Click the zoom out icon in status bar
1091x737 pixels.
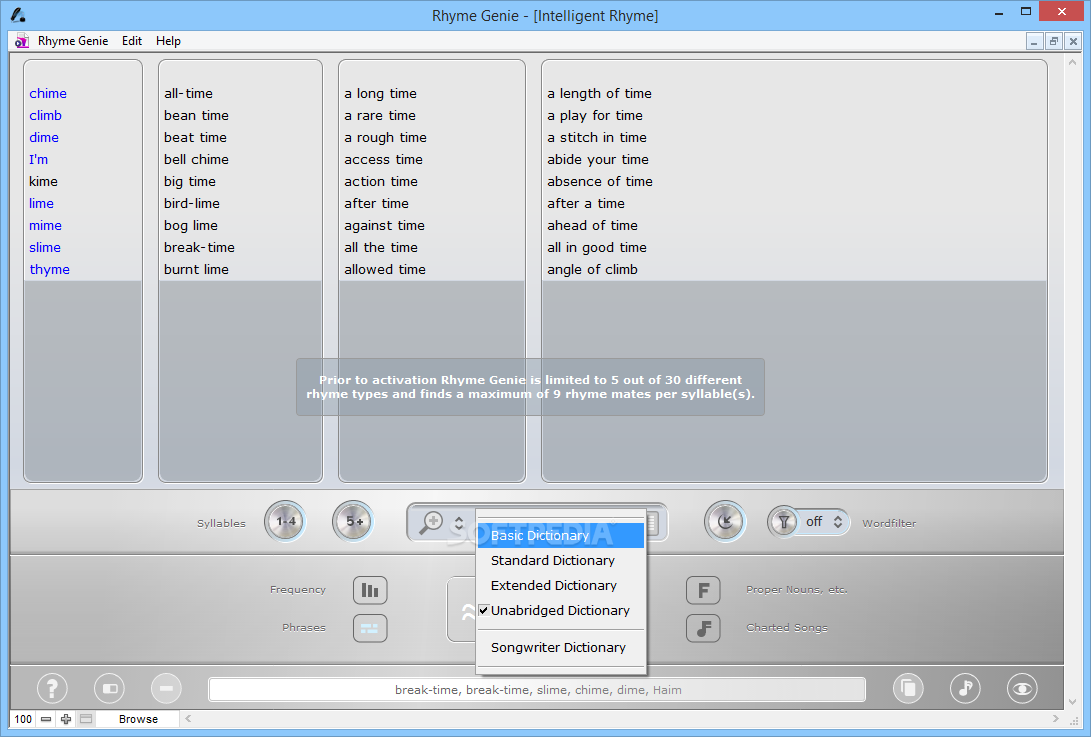point(46,719)
